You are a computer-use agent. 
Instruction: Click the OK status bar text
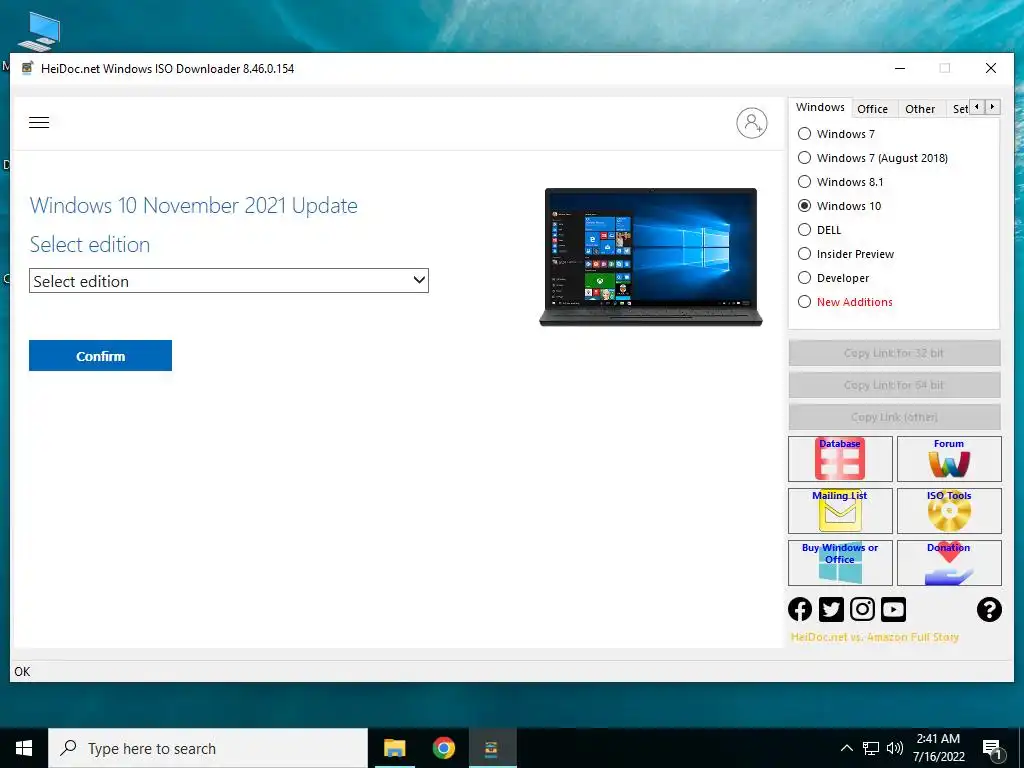pos(22,672)
